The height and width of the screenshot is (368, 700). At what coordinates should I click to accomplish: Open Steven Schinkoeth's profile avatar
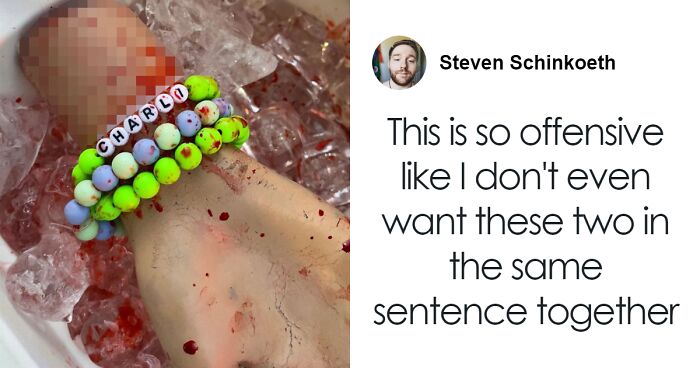point(399,63)
